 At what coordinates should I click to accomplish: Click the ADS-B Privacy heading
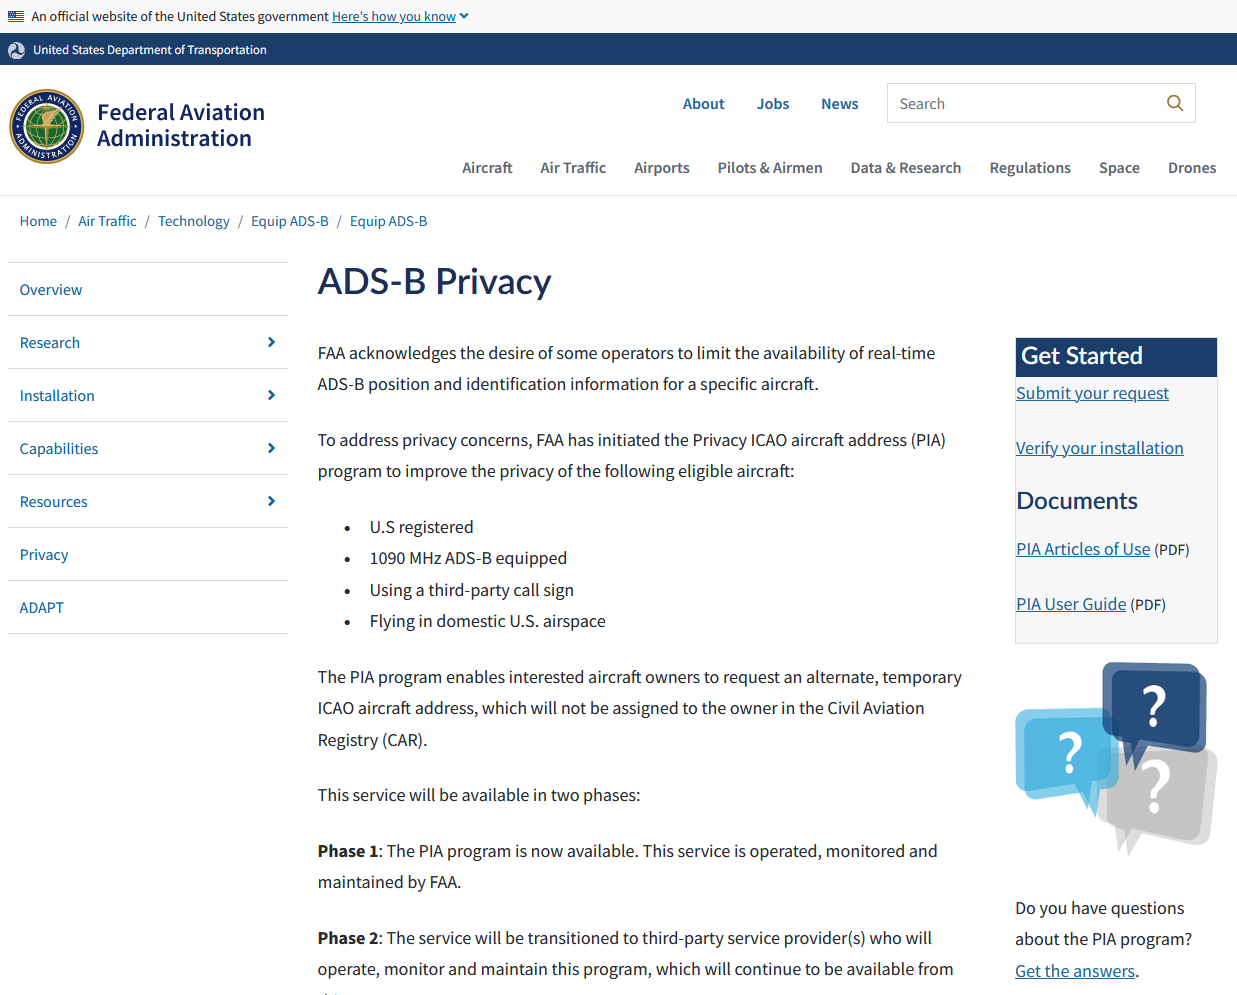[434, 282]
